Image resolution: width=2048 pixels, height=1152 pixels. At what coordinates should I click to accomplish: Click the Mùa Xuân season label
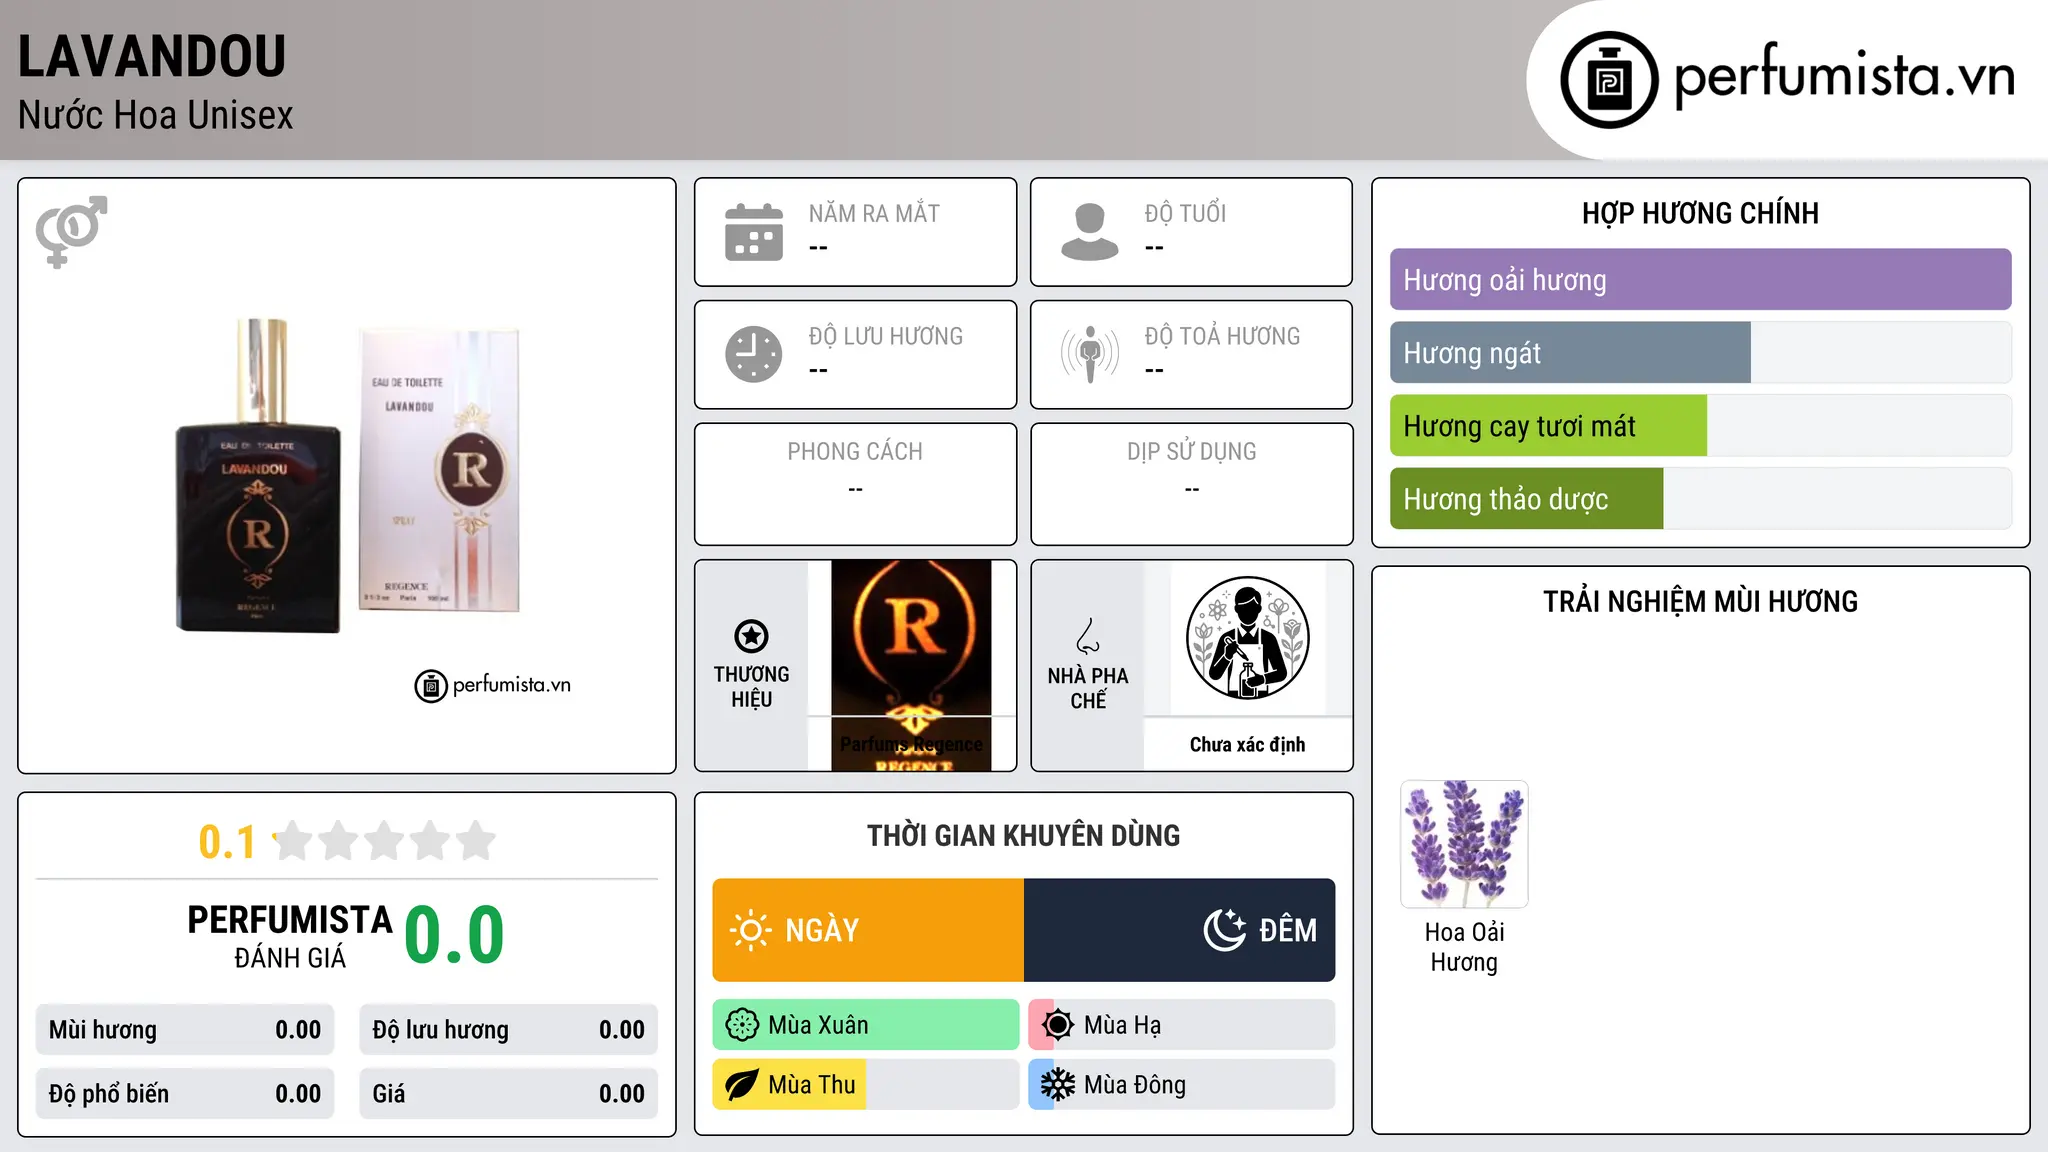[818, 1025]
